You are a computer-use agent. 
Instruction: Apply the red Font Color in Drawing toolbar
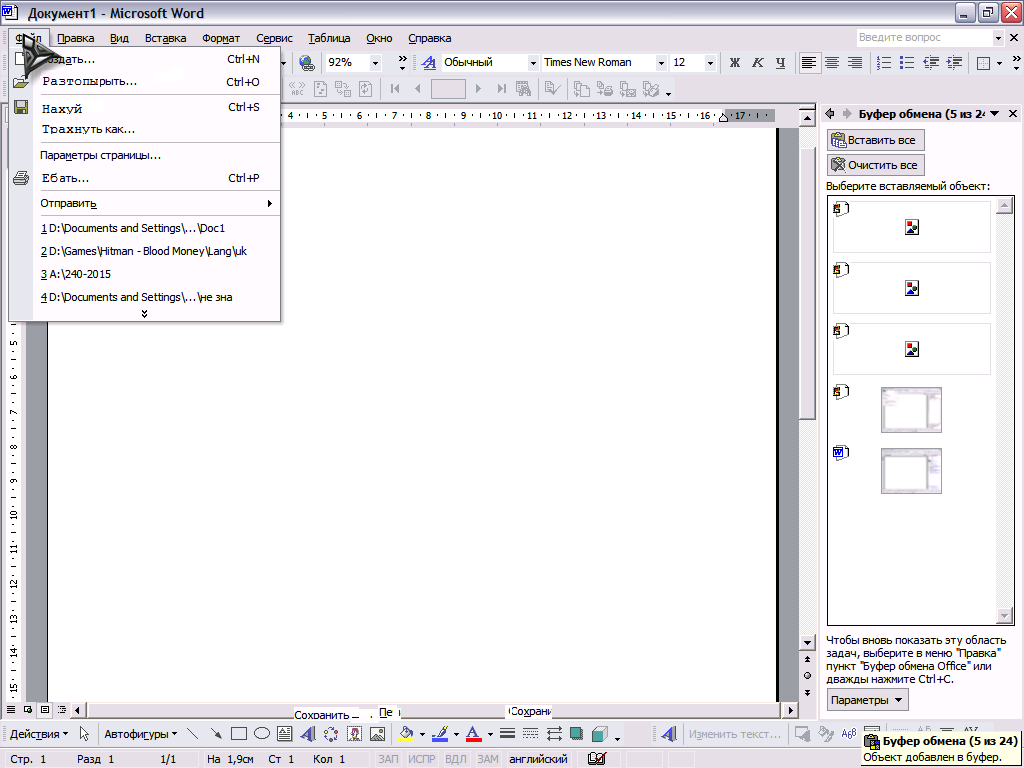pyautogui.click(x=474, y=734)
